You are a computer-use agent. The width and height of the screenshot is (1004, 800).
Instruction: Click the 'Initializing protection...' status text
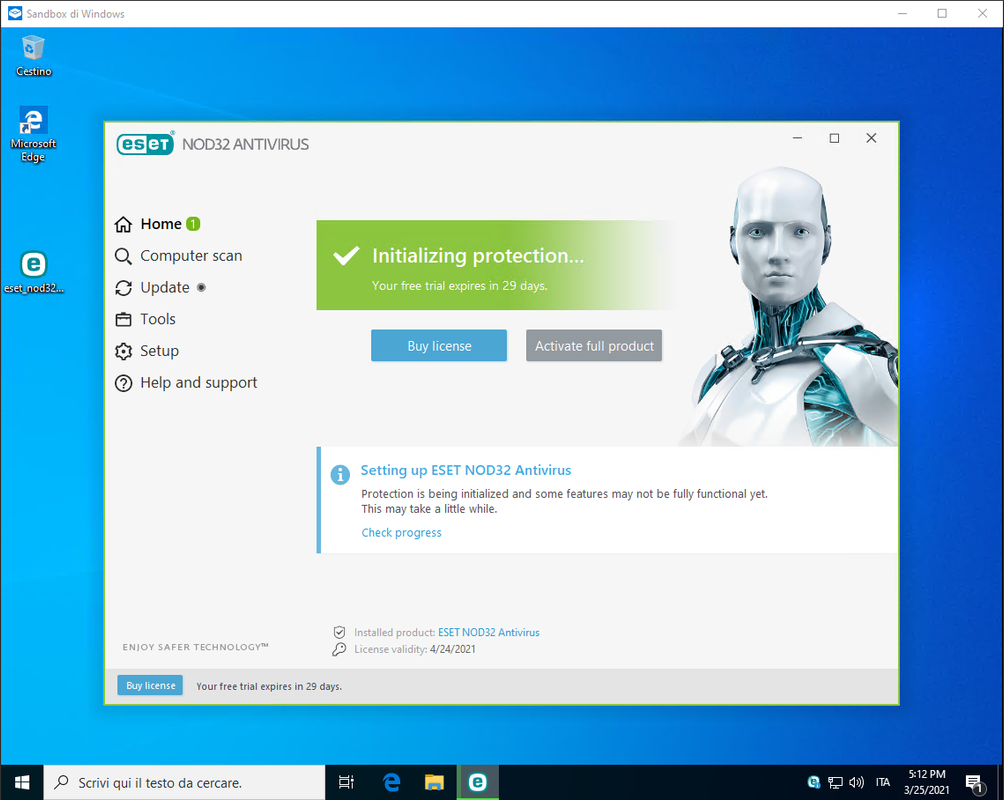(478, 256)
